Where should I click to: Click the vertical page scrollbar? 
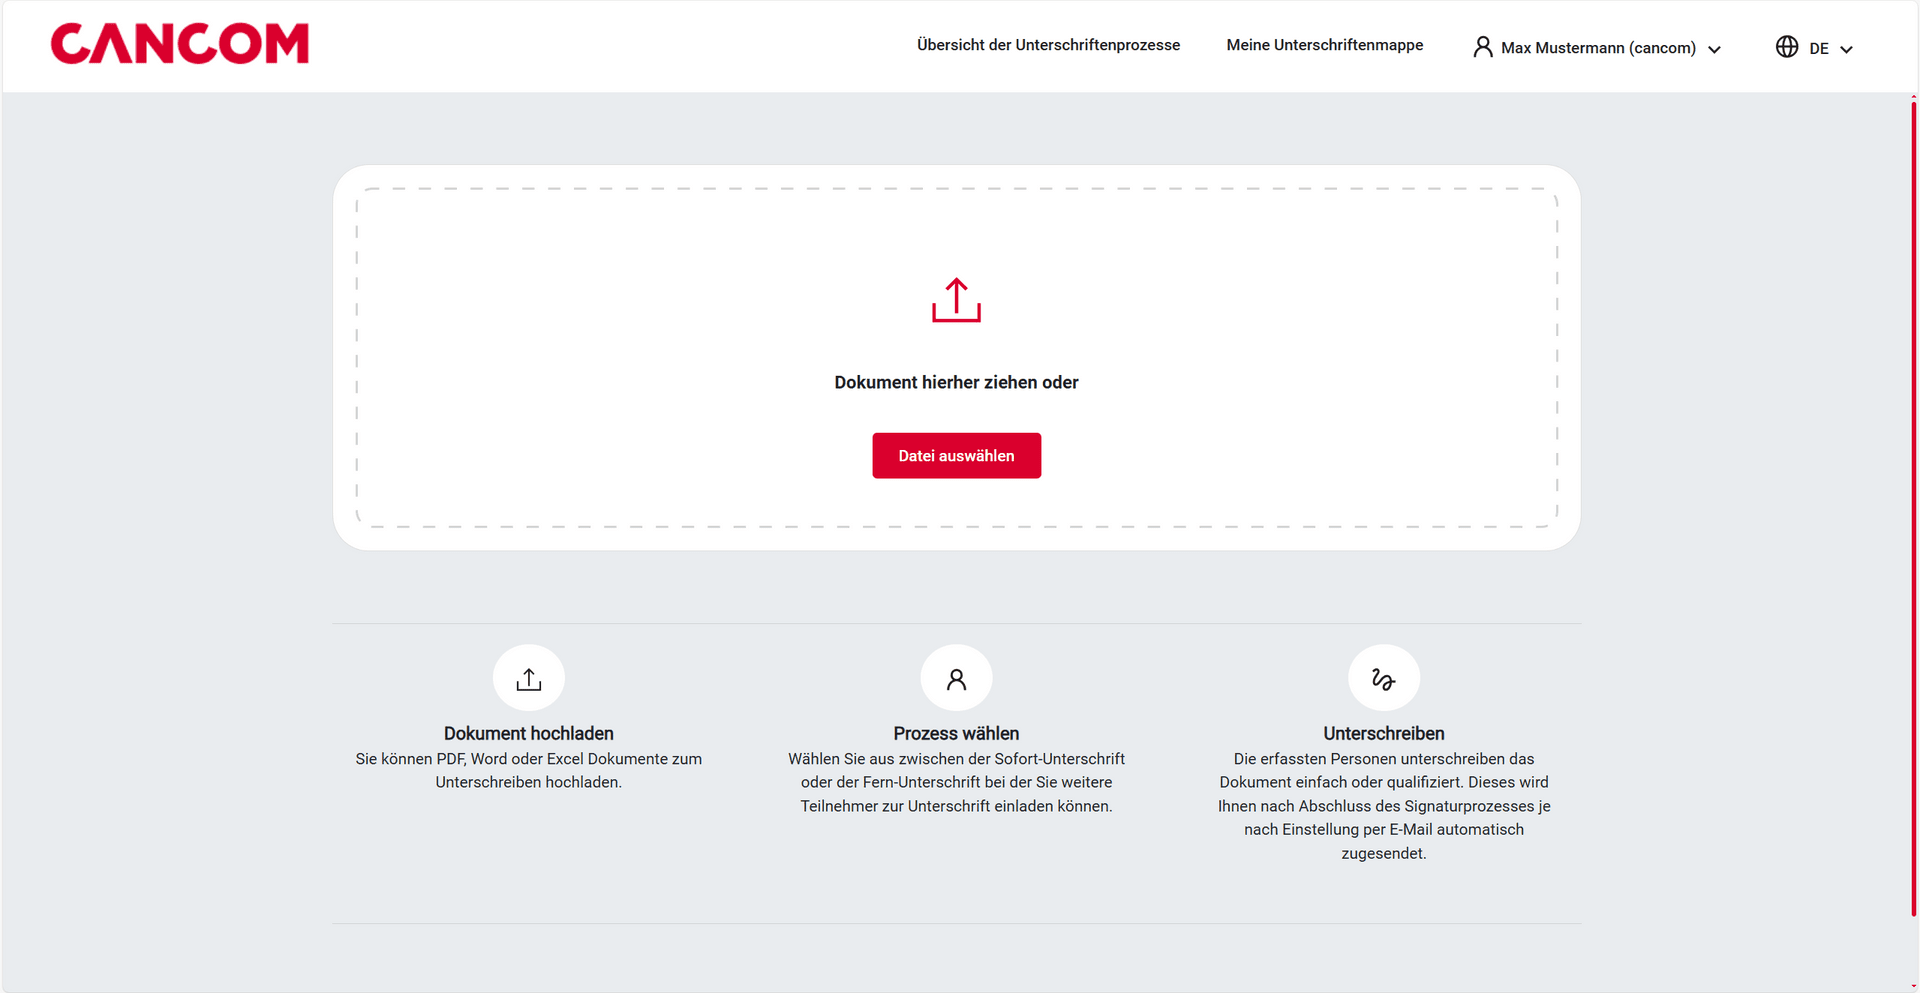pyautogui.click(x=1913, y=500)
